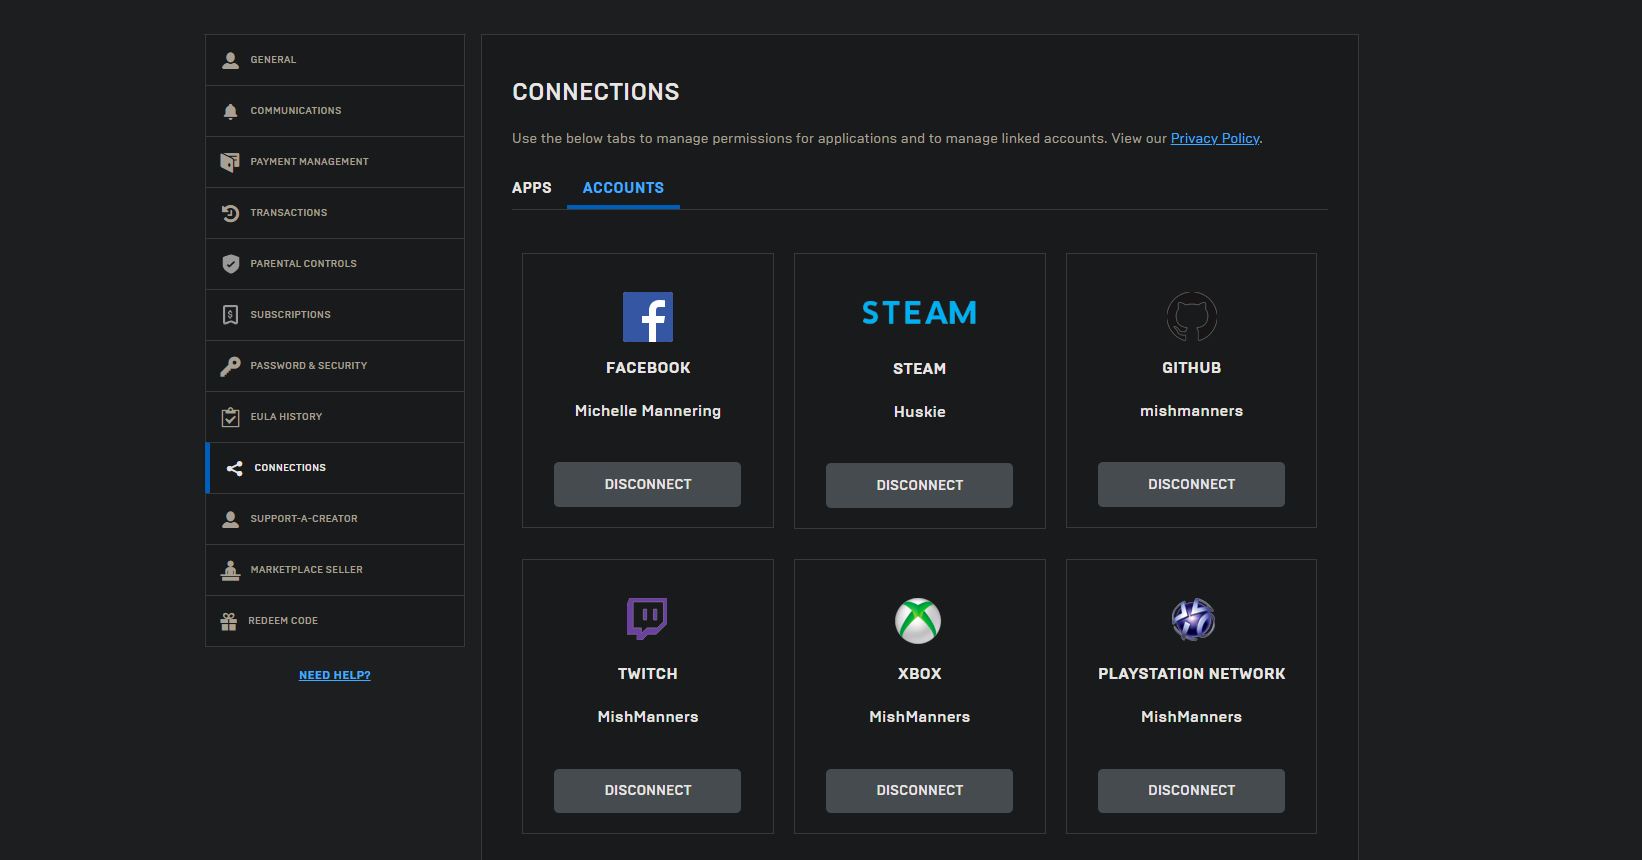Disconnect the Facebook account
The image size is (1642, 860).
[648, 484]
